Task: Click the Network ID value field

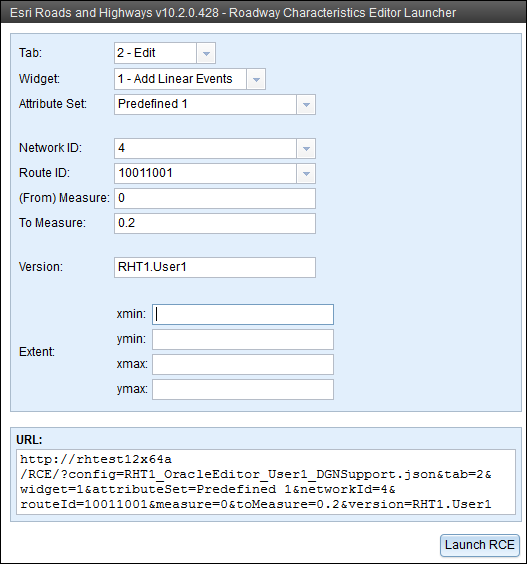Action: click(205, 149)
